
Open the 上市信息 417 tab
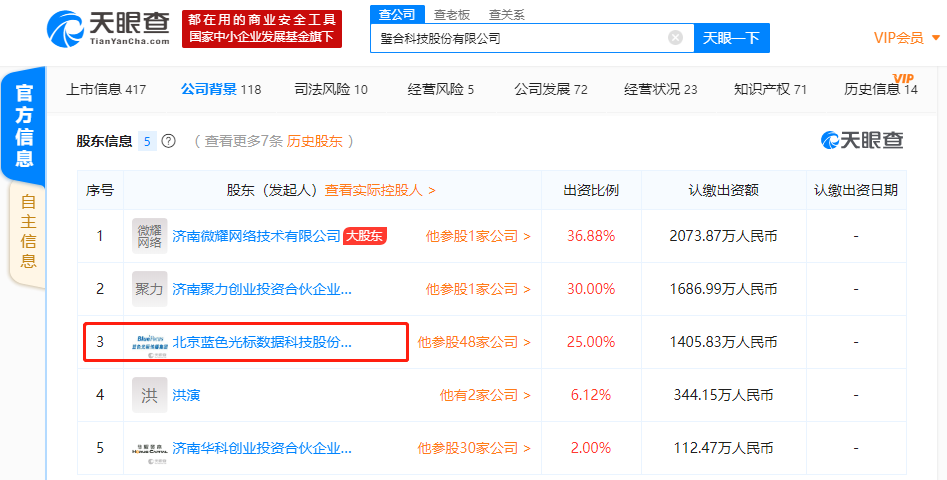click(106, 89)
